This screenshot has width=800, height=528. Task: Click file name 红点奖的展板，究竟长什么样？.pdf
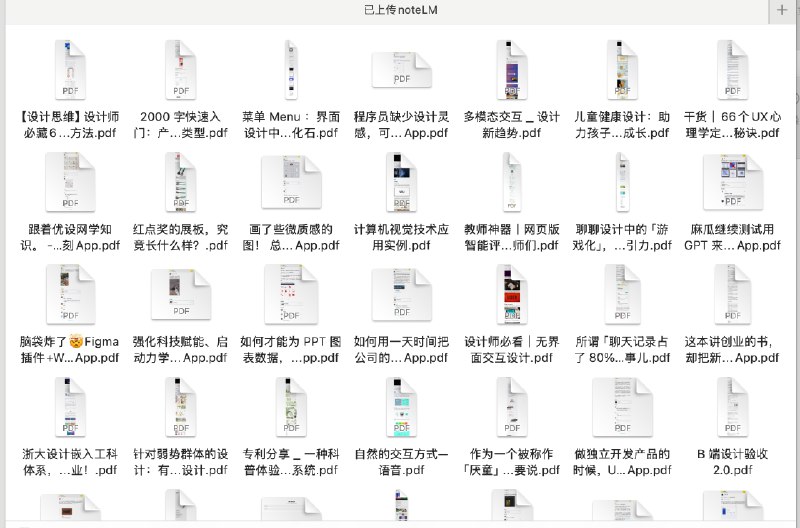(181, 237)
